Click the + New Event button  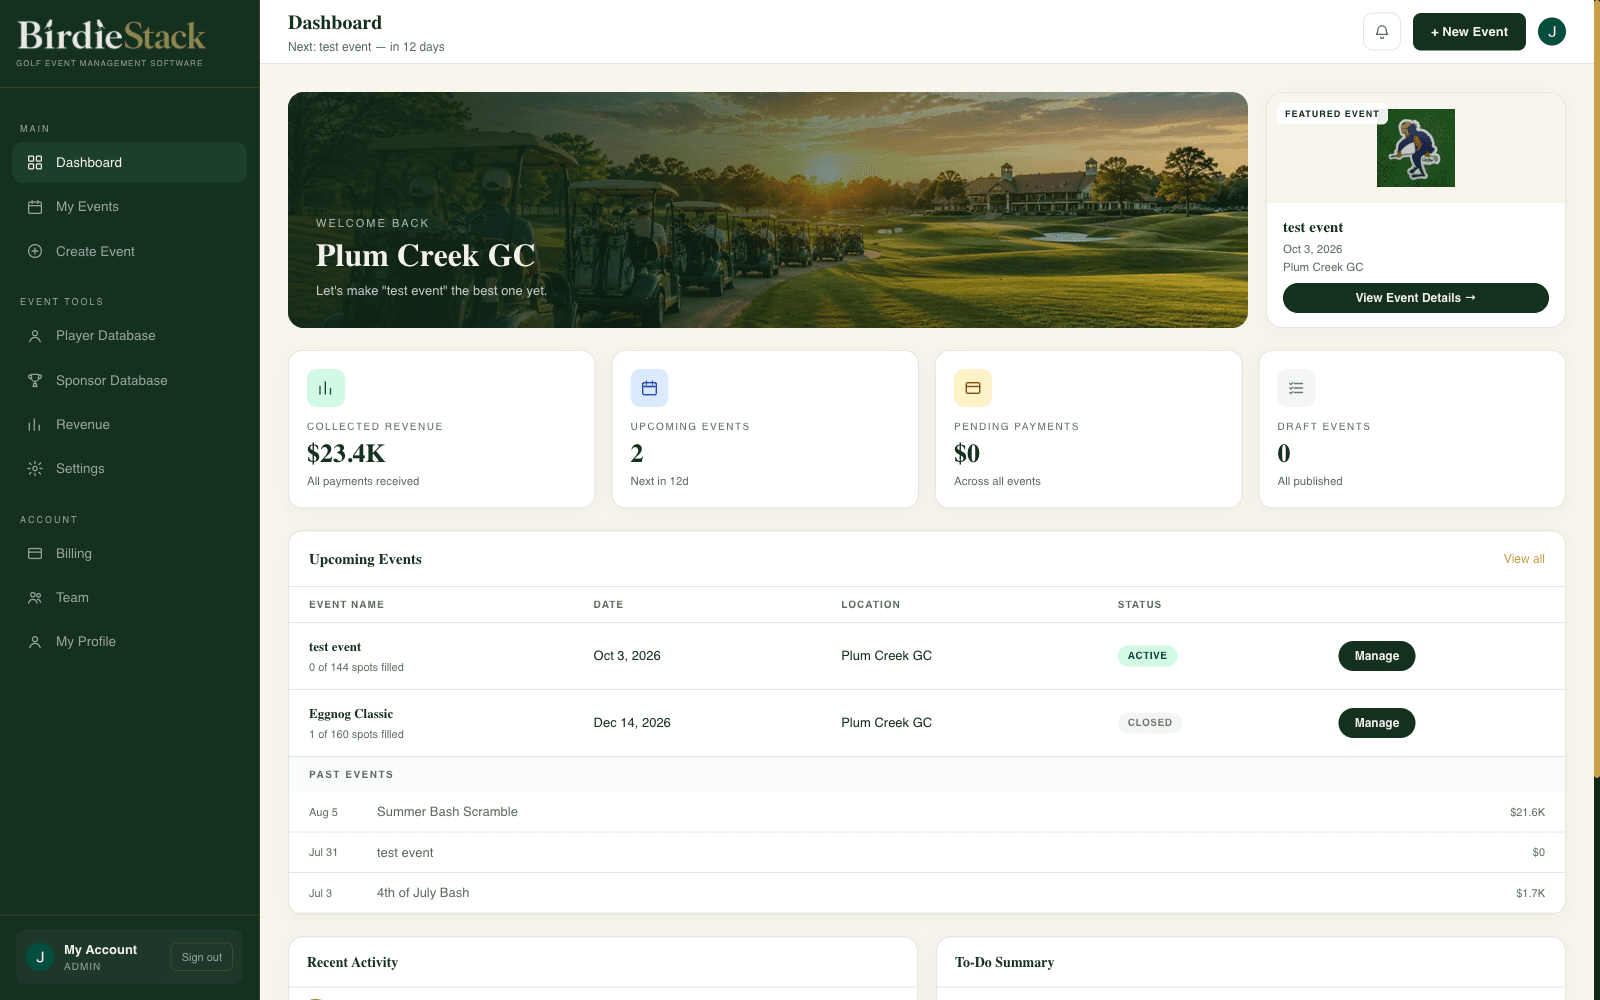(1469, 32)
